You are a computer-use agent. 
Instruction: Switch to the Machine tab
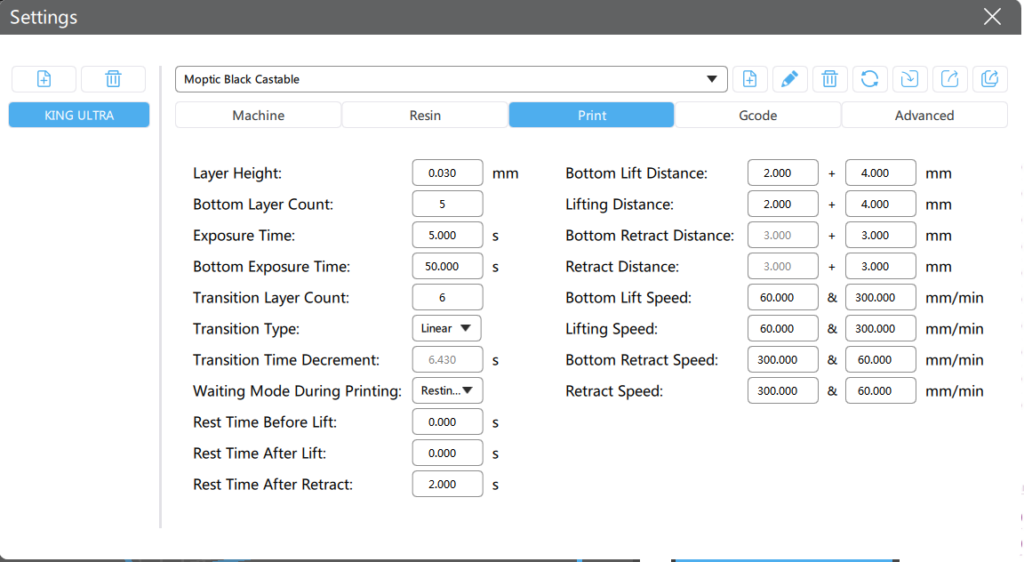pyautogui.click(x=258, y=115)
